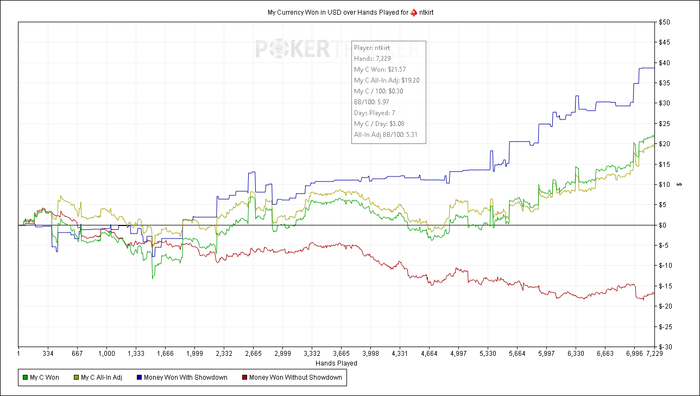Click the 7,229 x-axis tick label
Screen dimensions: 700x396
click(654, 354)
